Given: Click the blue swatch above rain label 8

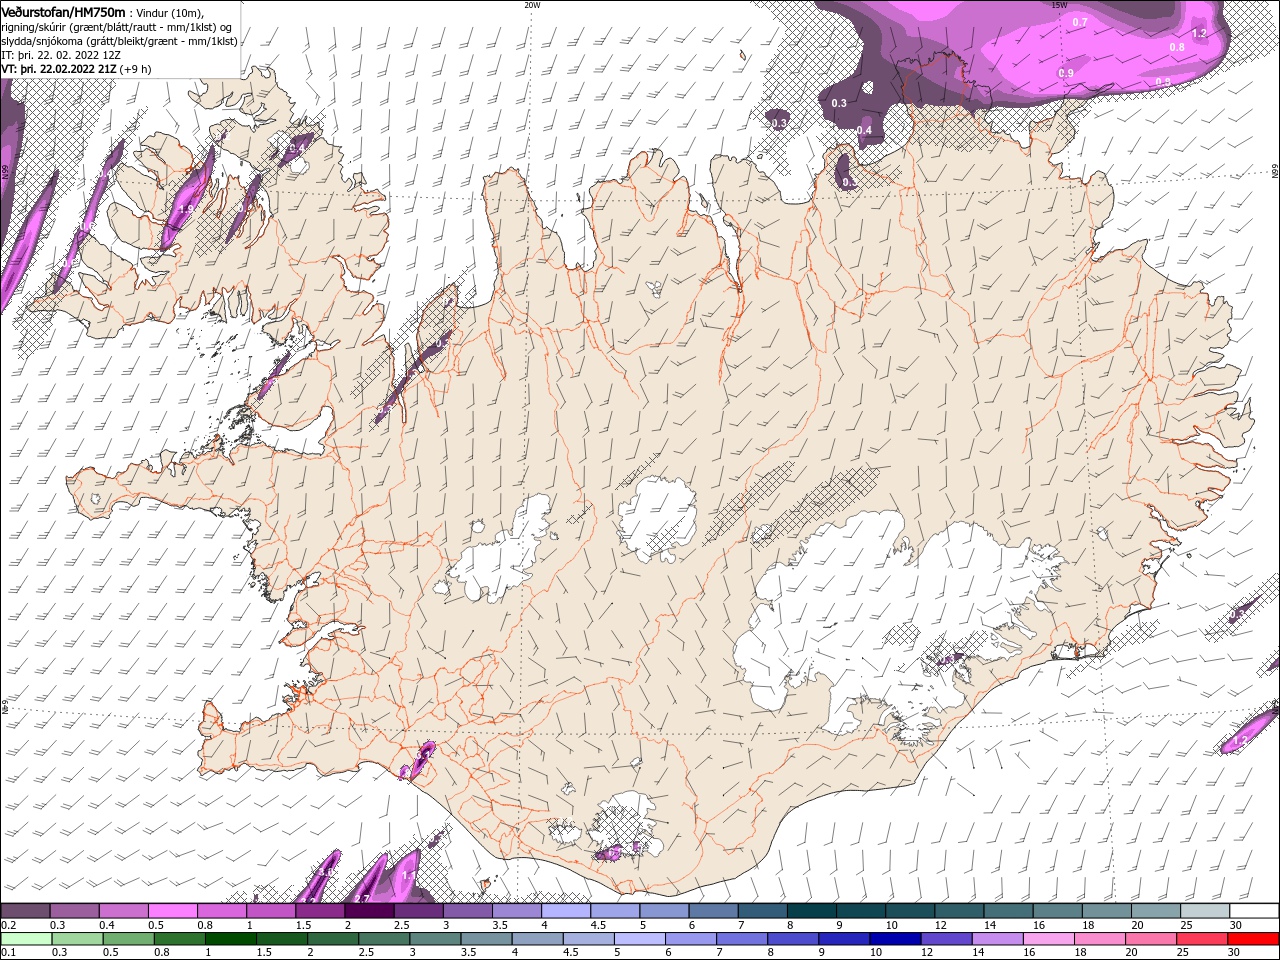Looking at the screenshot, I should pos(793,939).
